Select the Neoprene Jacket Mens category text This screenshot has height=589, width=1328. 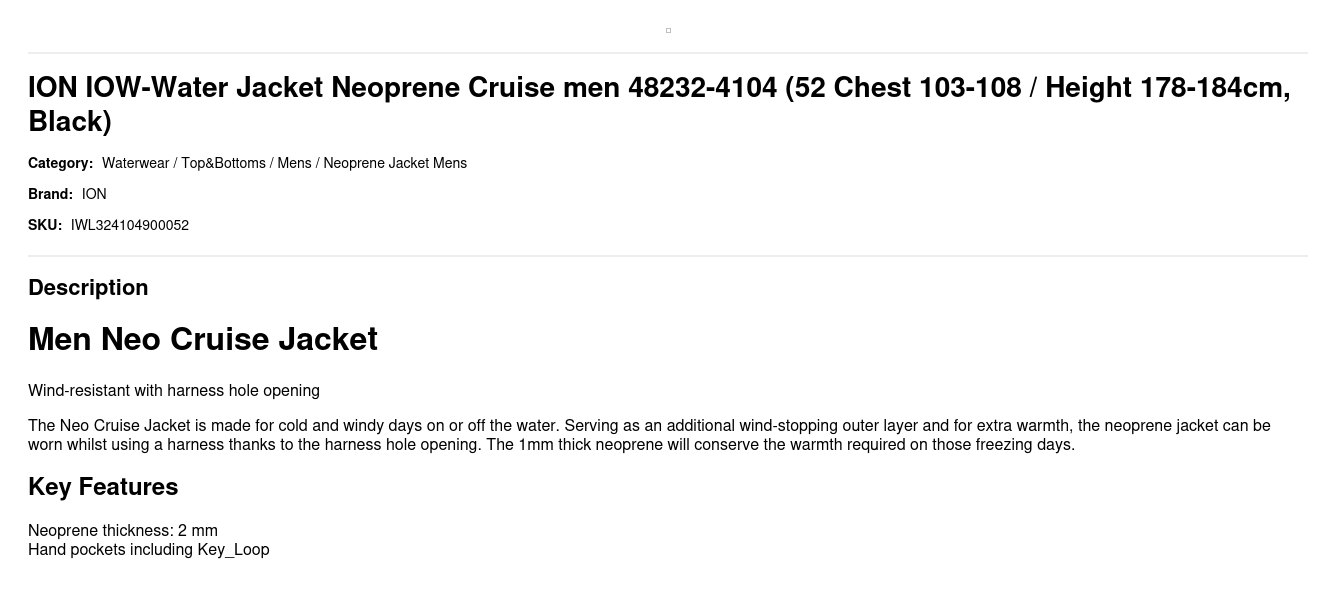(395, 163)
